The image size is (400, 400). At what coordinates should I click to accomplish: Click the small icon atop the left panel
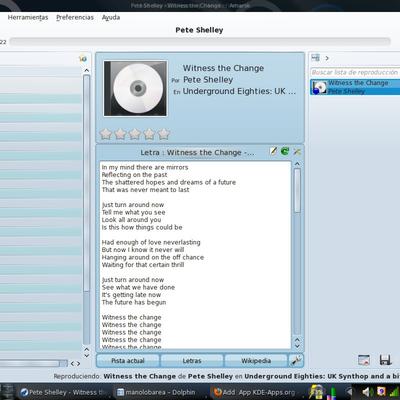(x=83, y=59)
